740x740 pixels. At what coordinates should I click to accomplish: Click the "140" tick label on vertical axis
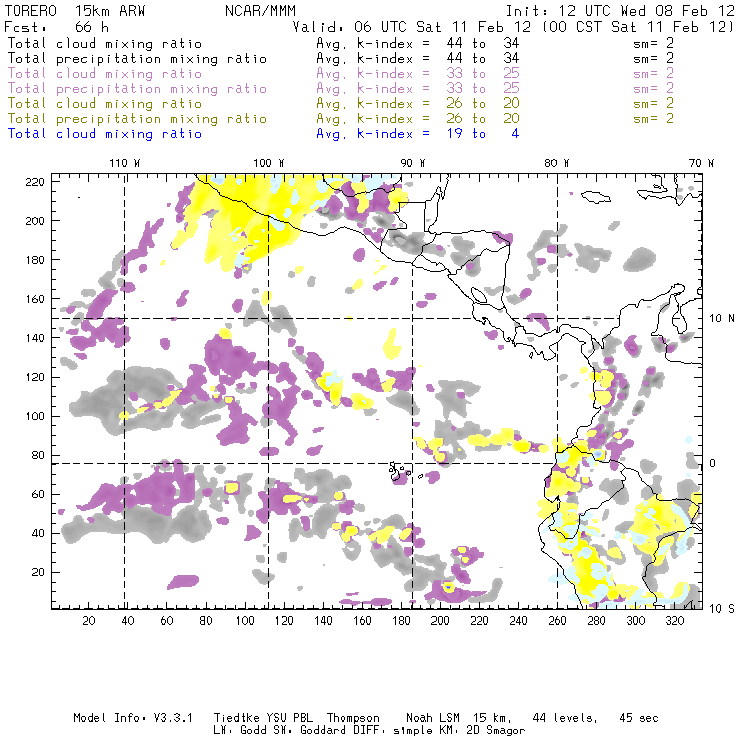coord(34,338)
